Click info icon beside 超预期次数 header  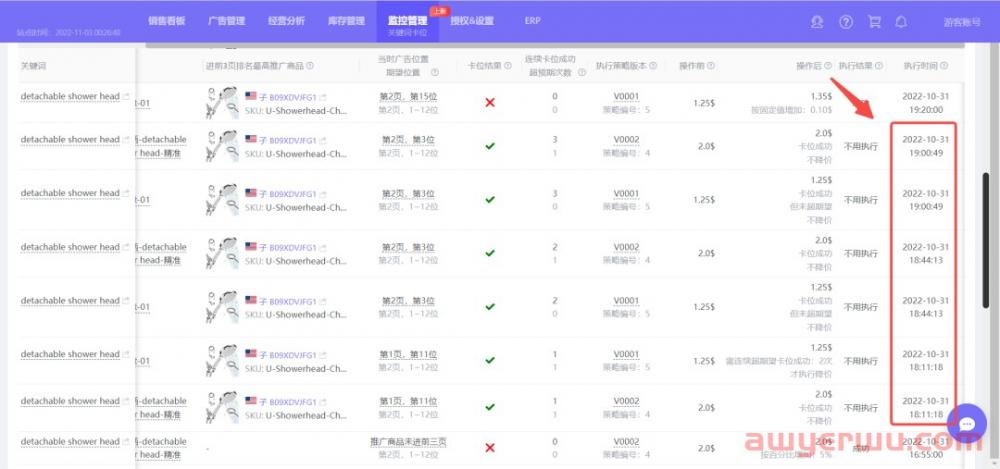582,73
